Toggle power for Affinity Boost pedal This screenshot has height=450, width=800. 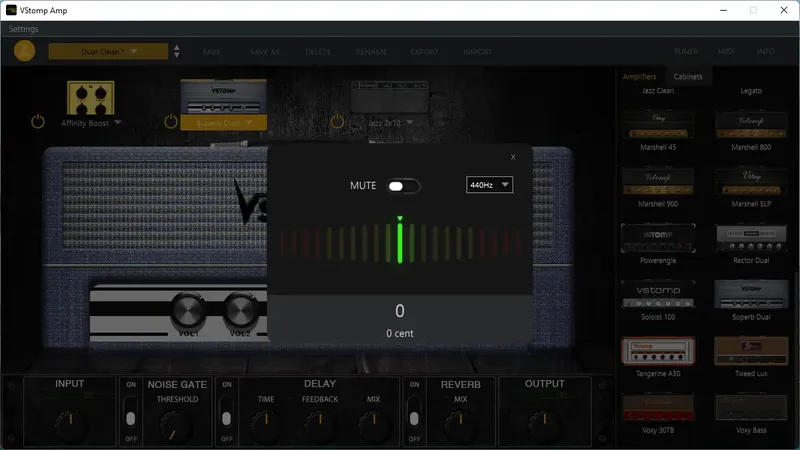tap(38, 122)
